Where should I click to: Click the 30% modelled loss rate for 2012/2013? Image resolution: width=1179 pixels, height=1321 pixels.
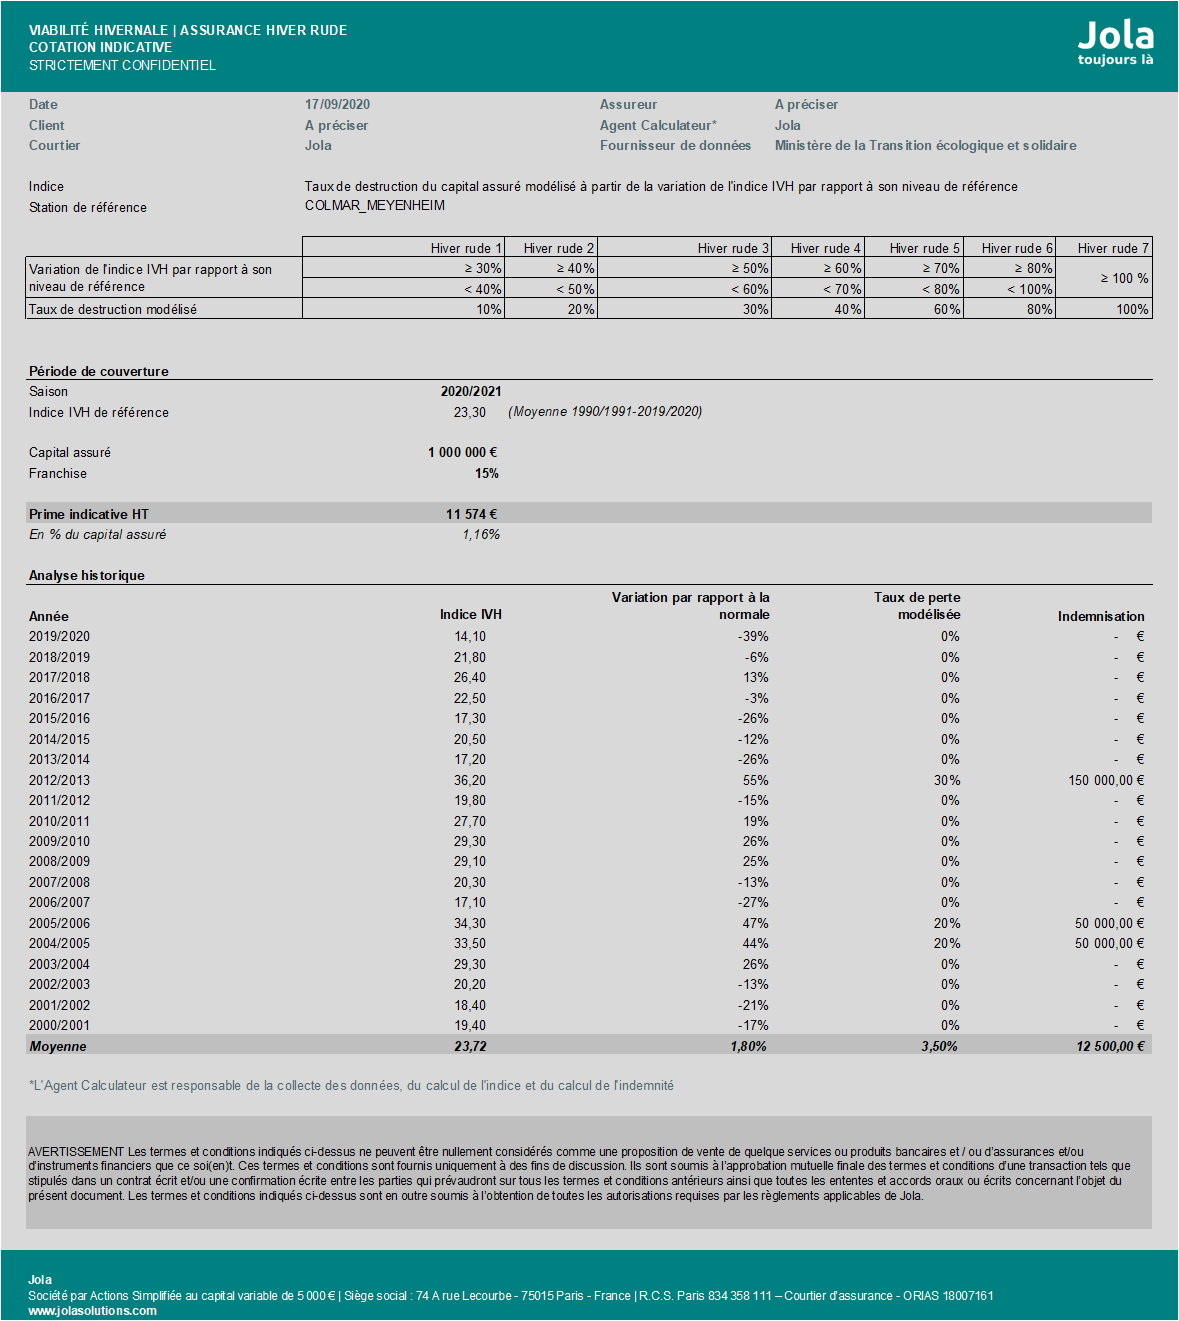tap(947, 780)
